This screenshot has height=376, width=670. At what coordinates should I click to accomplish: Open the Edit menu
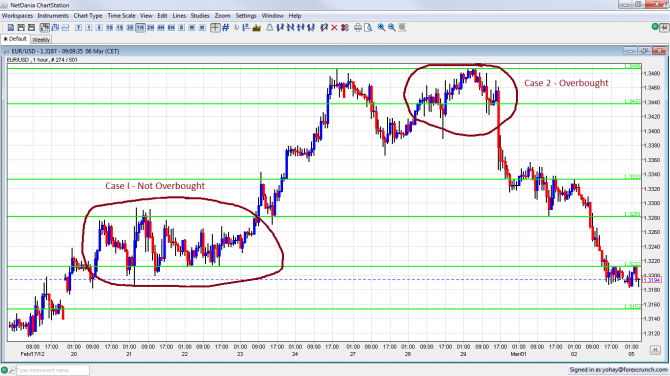point(162,15)
